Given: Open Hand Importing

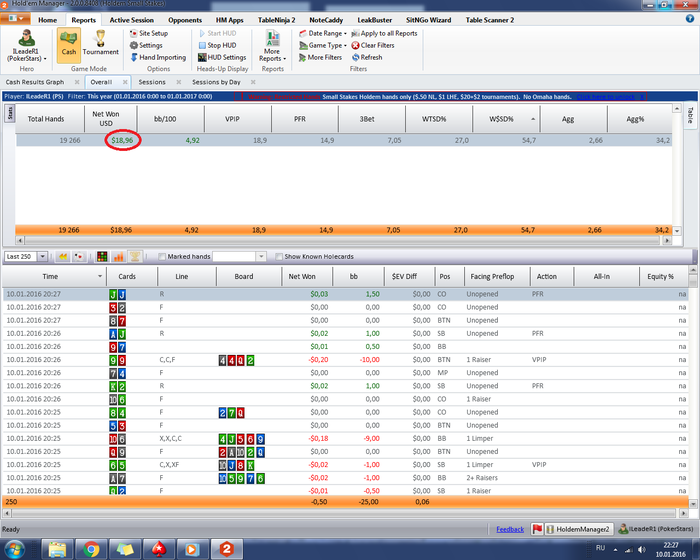Looking at the screenshot, I should (158, 57).
